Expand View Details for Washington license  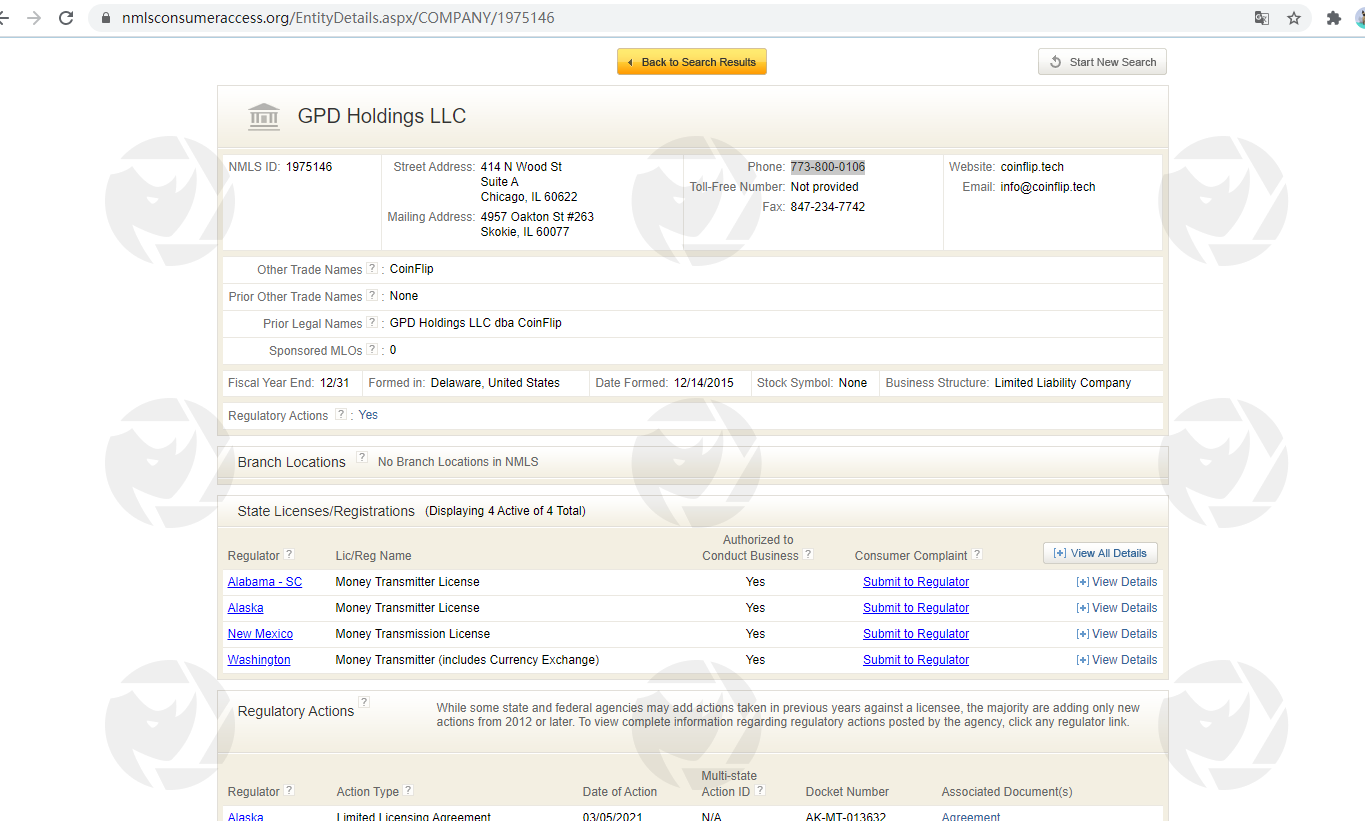click(x=1116, y=660)
